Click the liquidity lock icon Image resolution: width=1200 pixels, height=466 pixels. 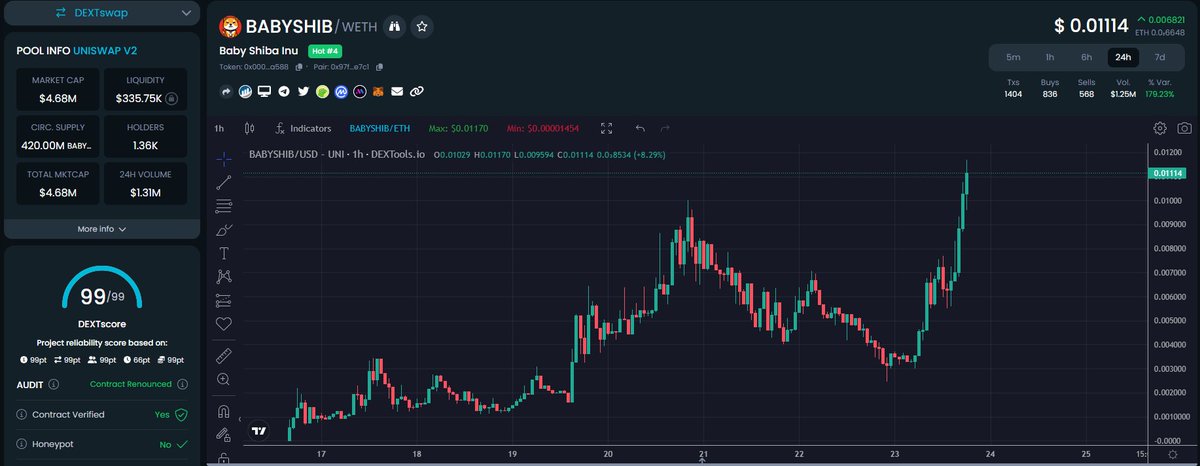tap(172, 99)
